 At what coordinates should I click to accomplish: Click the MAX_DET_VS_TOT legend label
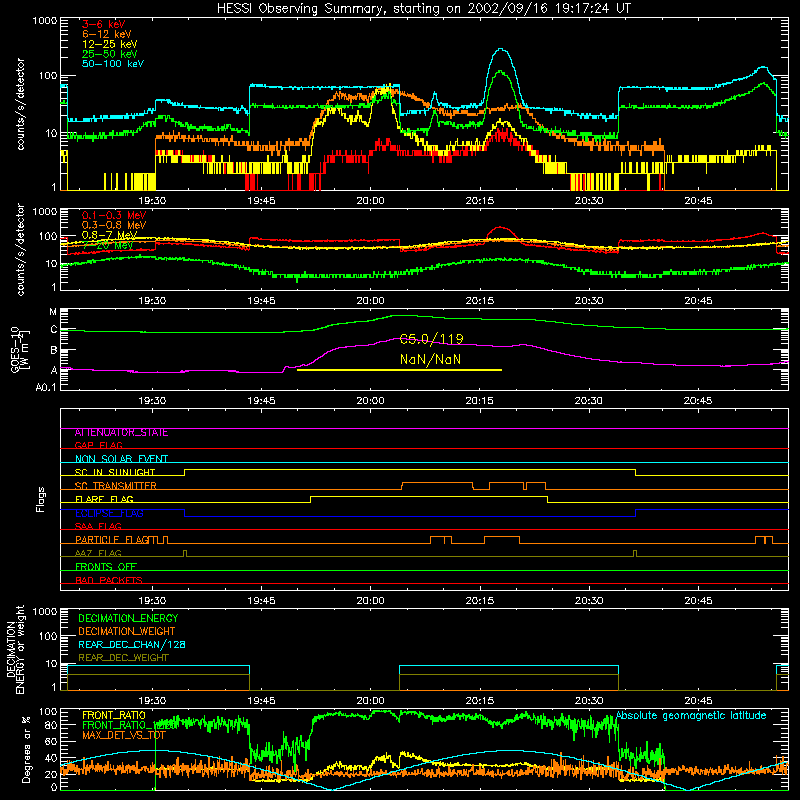coord(124,735)
